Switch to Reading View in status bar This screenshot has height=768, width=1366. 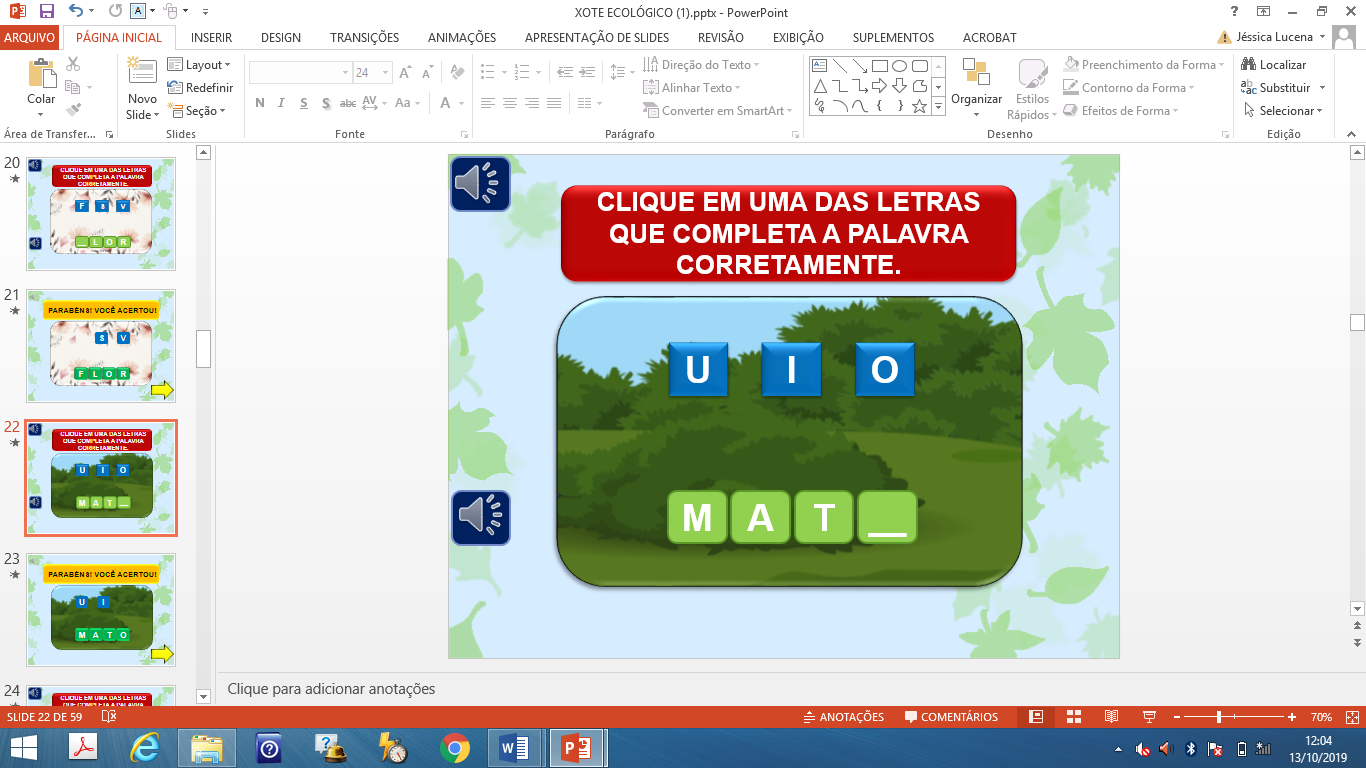point(1111,717)
